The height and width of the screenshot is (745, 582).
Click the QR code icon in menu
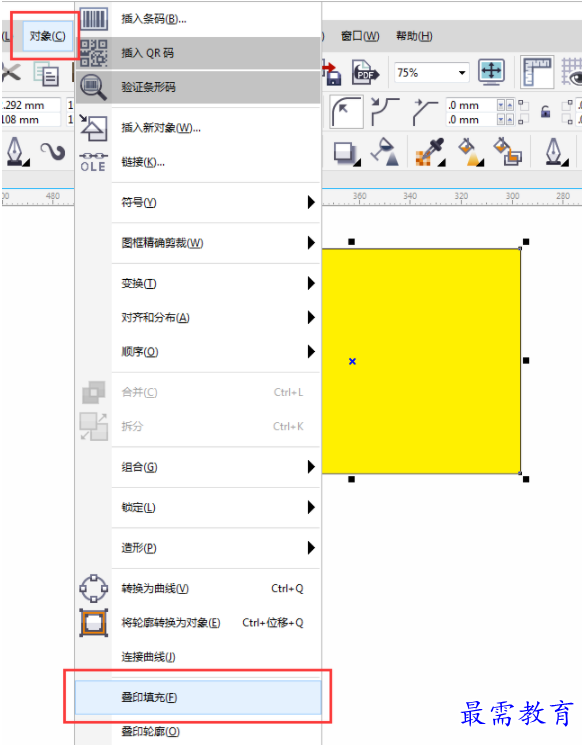[94, 53]
